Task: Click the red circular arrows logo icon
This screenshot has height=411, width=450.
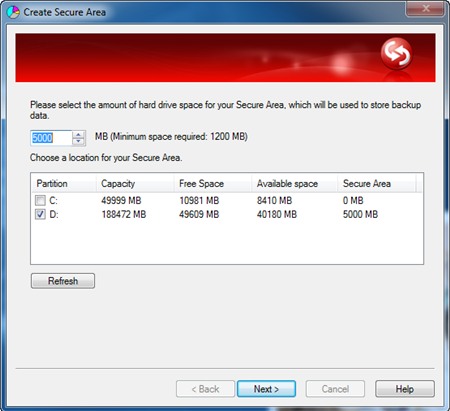Action: (x=396, y=53)
